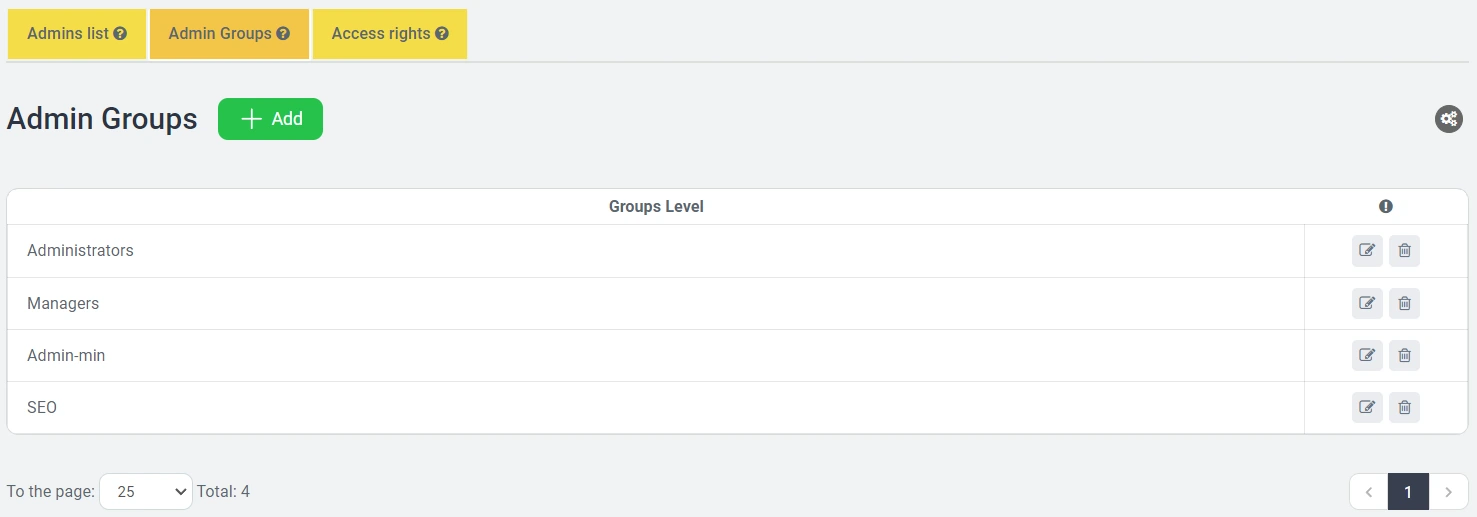Click the exclamation info column header icon
This screenshot has width=1477, height=517.
(x=1385, y=207)
